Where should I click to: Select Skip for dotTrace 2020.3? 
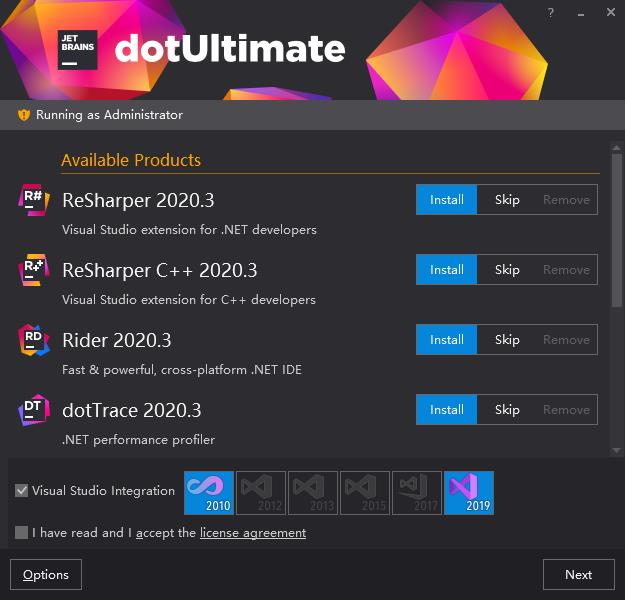(x=507, y=409)
